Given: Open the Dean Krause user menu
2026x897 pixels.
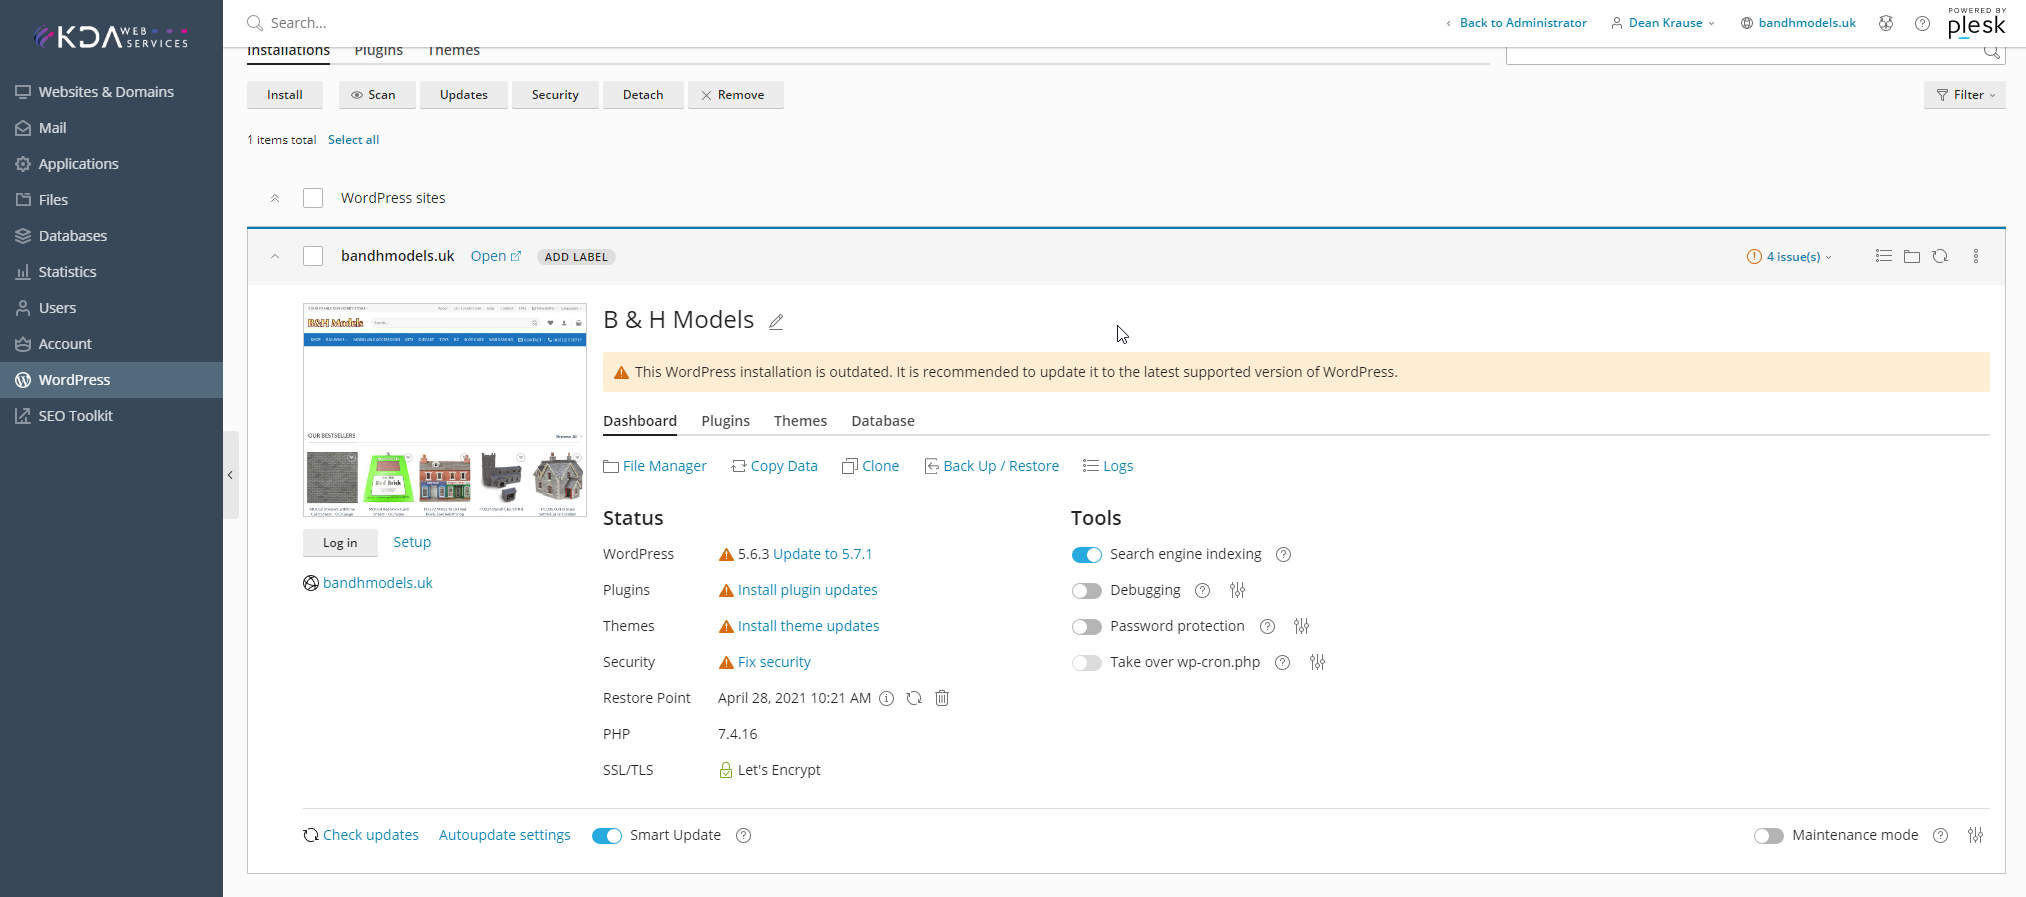Looking at the screenshot, I should [x=1663, y=23].
